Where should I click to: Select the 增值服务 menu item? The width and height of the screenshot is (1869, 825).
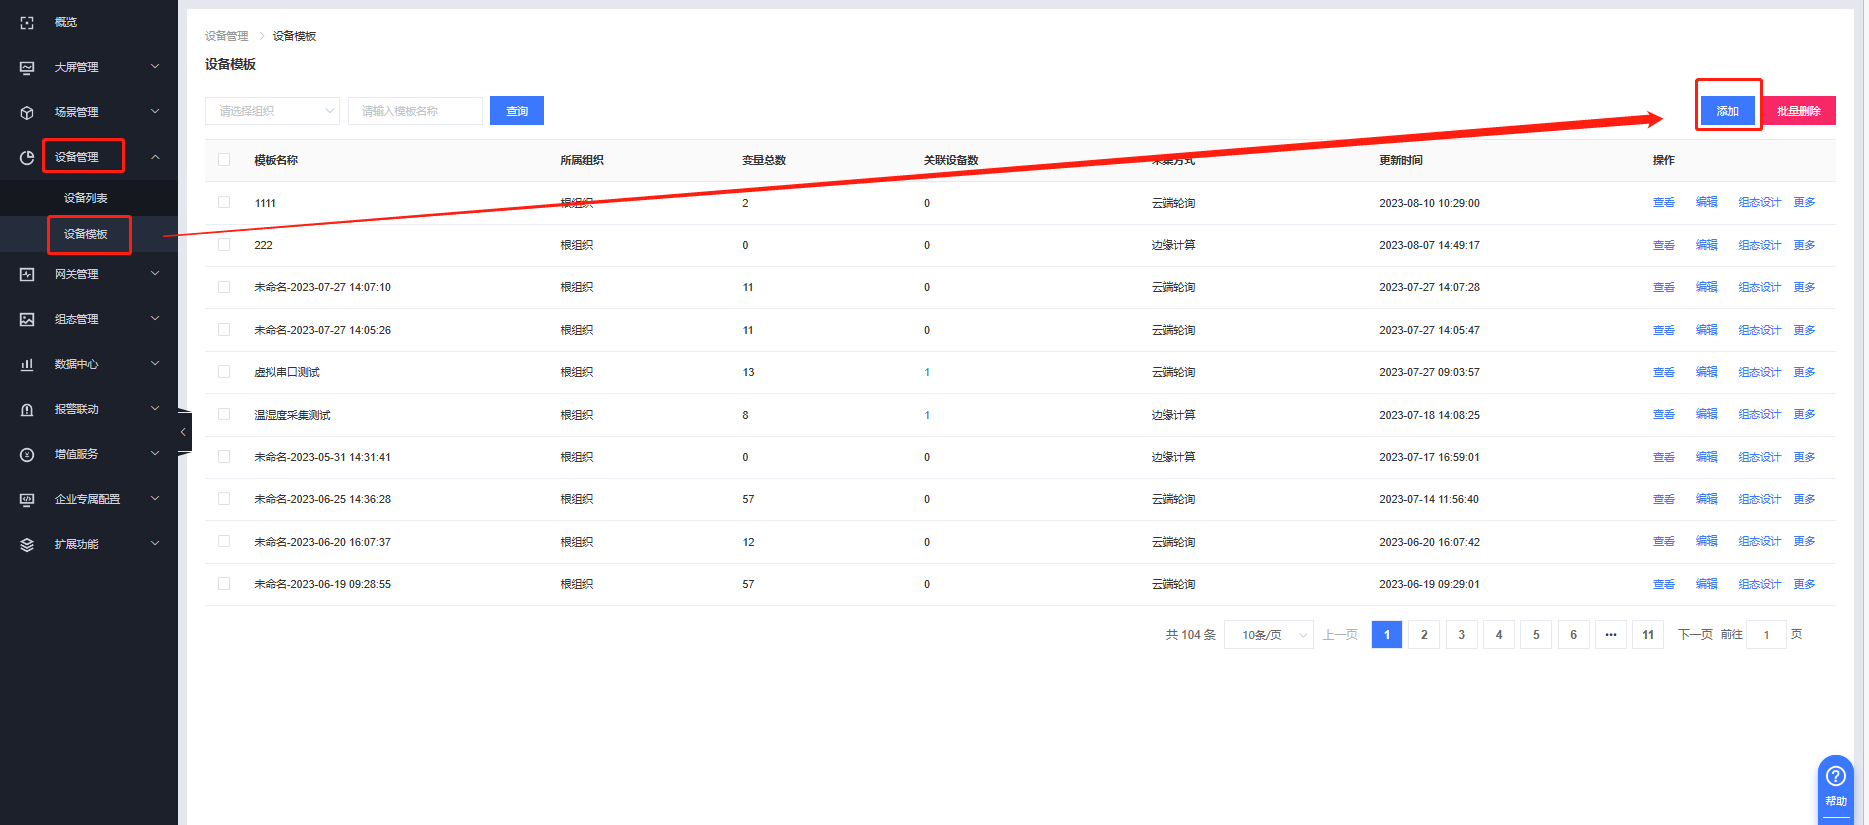(77, 454)
